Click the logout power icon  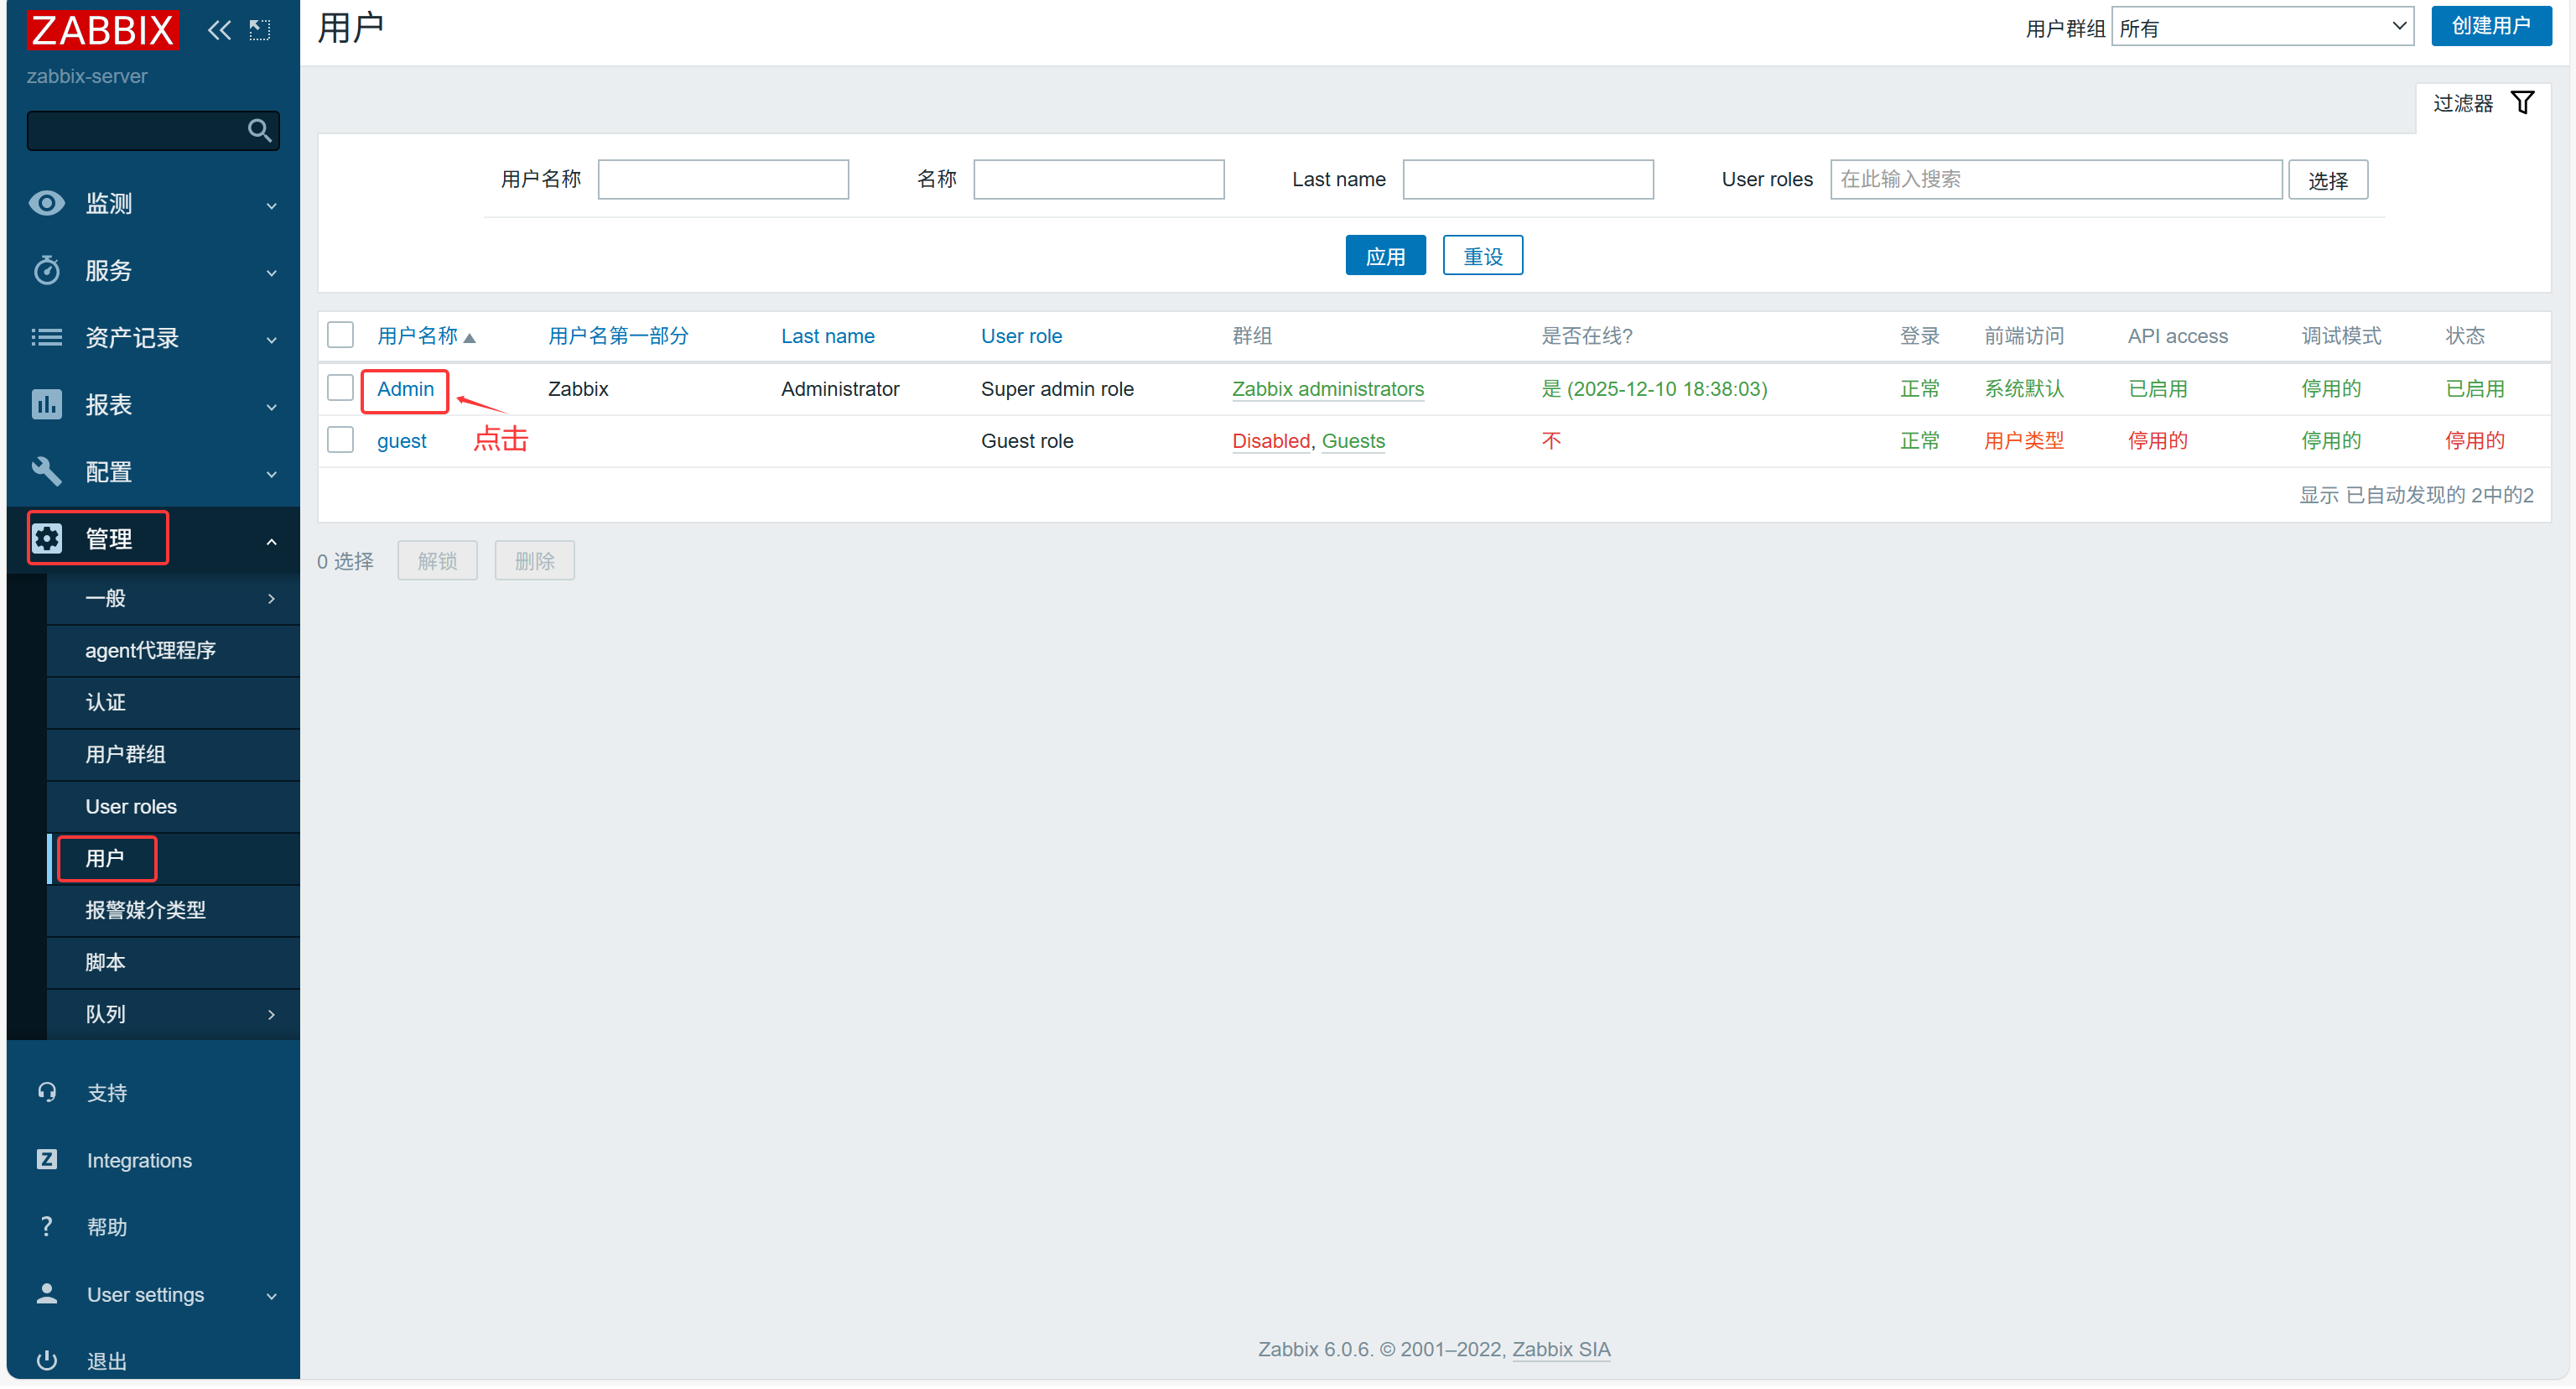pos(47,1360)
